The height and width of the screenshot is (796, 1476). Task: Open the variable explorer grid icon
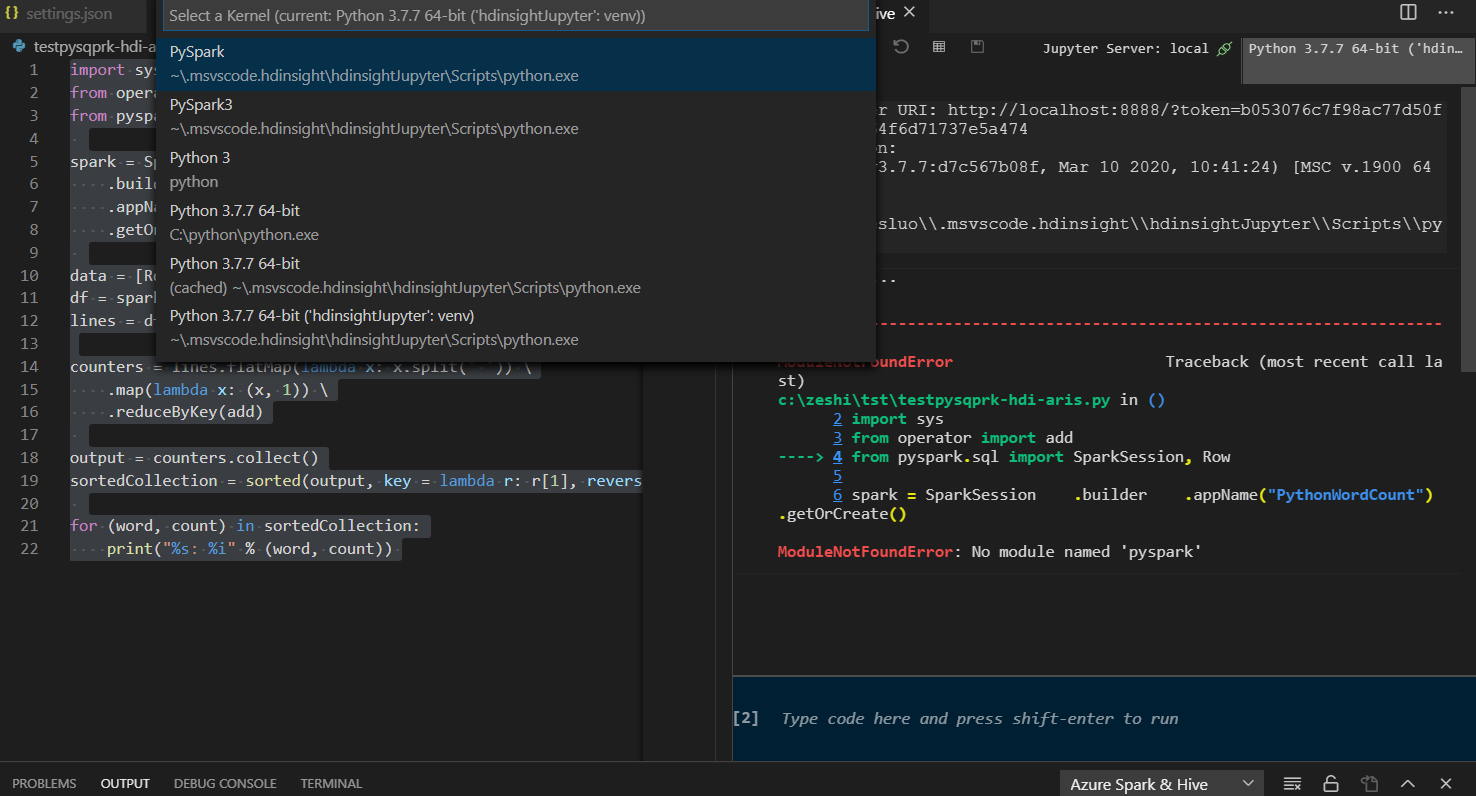[938, 46]
